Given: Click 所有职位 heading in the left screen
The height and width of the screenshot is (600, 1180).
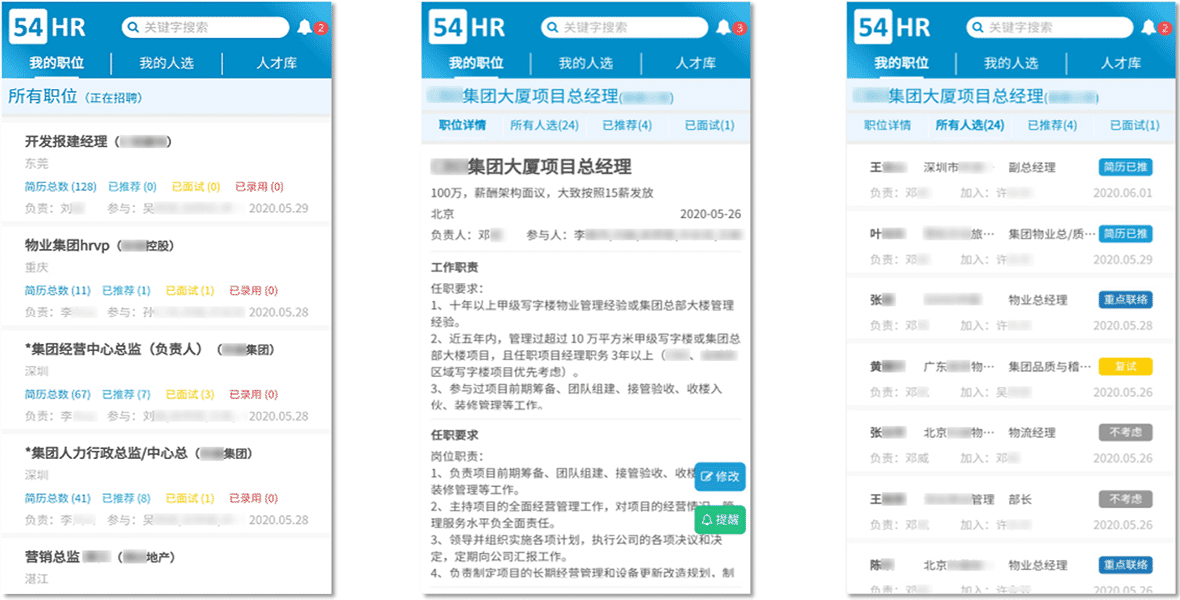Looking at the screenshot, I should coord(43,96).
